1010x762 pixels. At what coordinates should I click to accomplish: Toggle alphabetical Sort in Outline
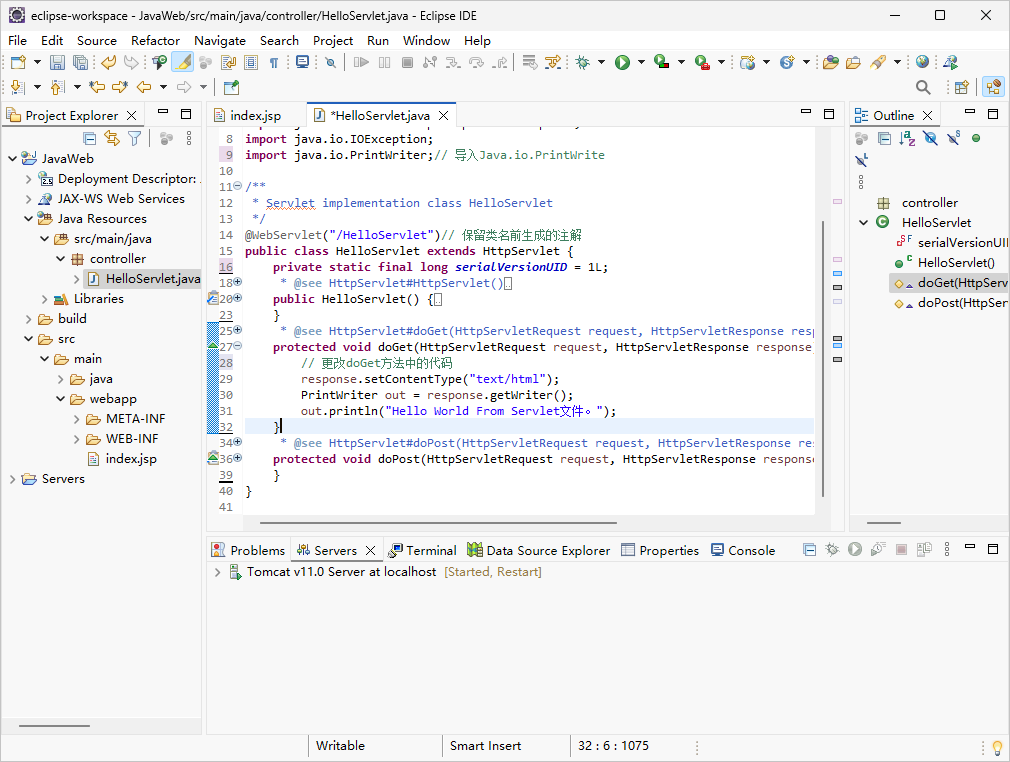click(x=907, y=138)
